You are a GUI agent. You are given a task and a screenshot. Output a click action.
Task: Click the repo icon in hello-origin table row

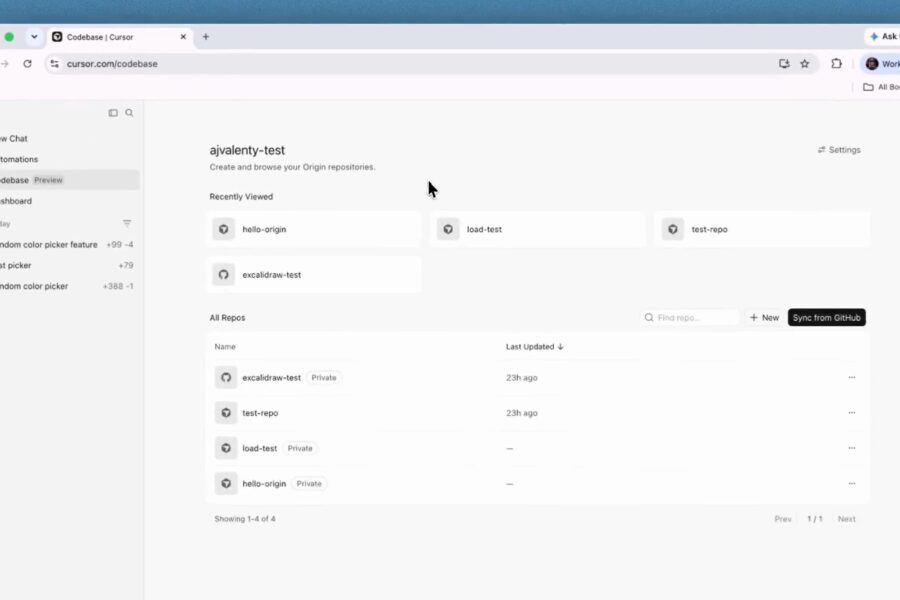tap(226, 483)
